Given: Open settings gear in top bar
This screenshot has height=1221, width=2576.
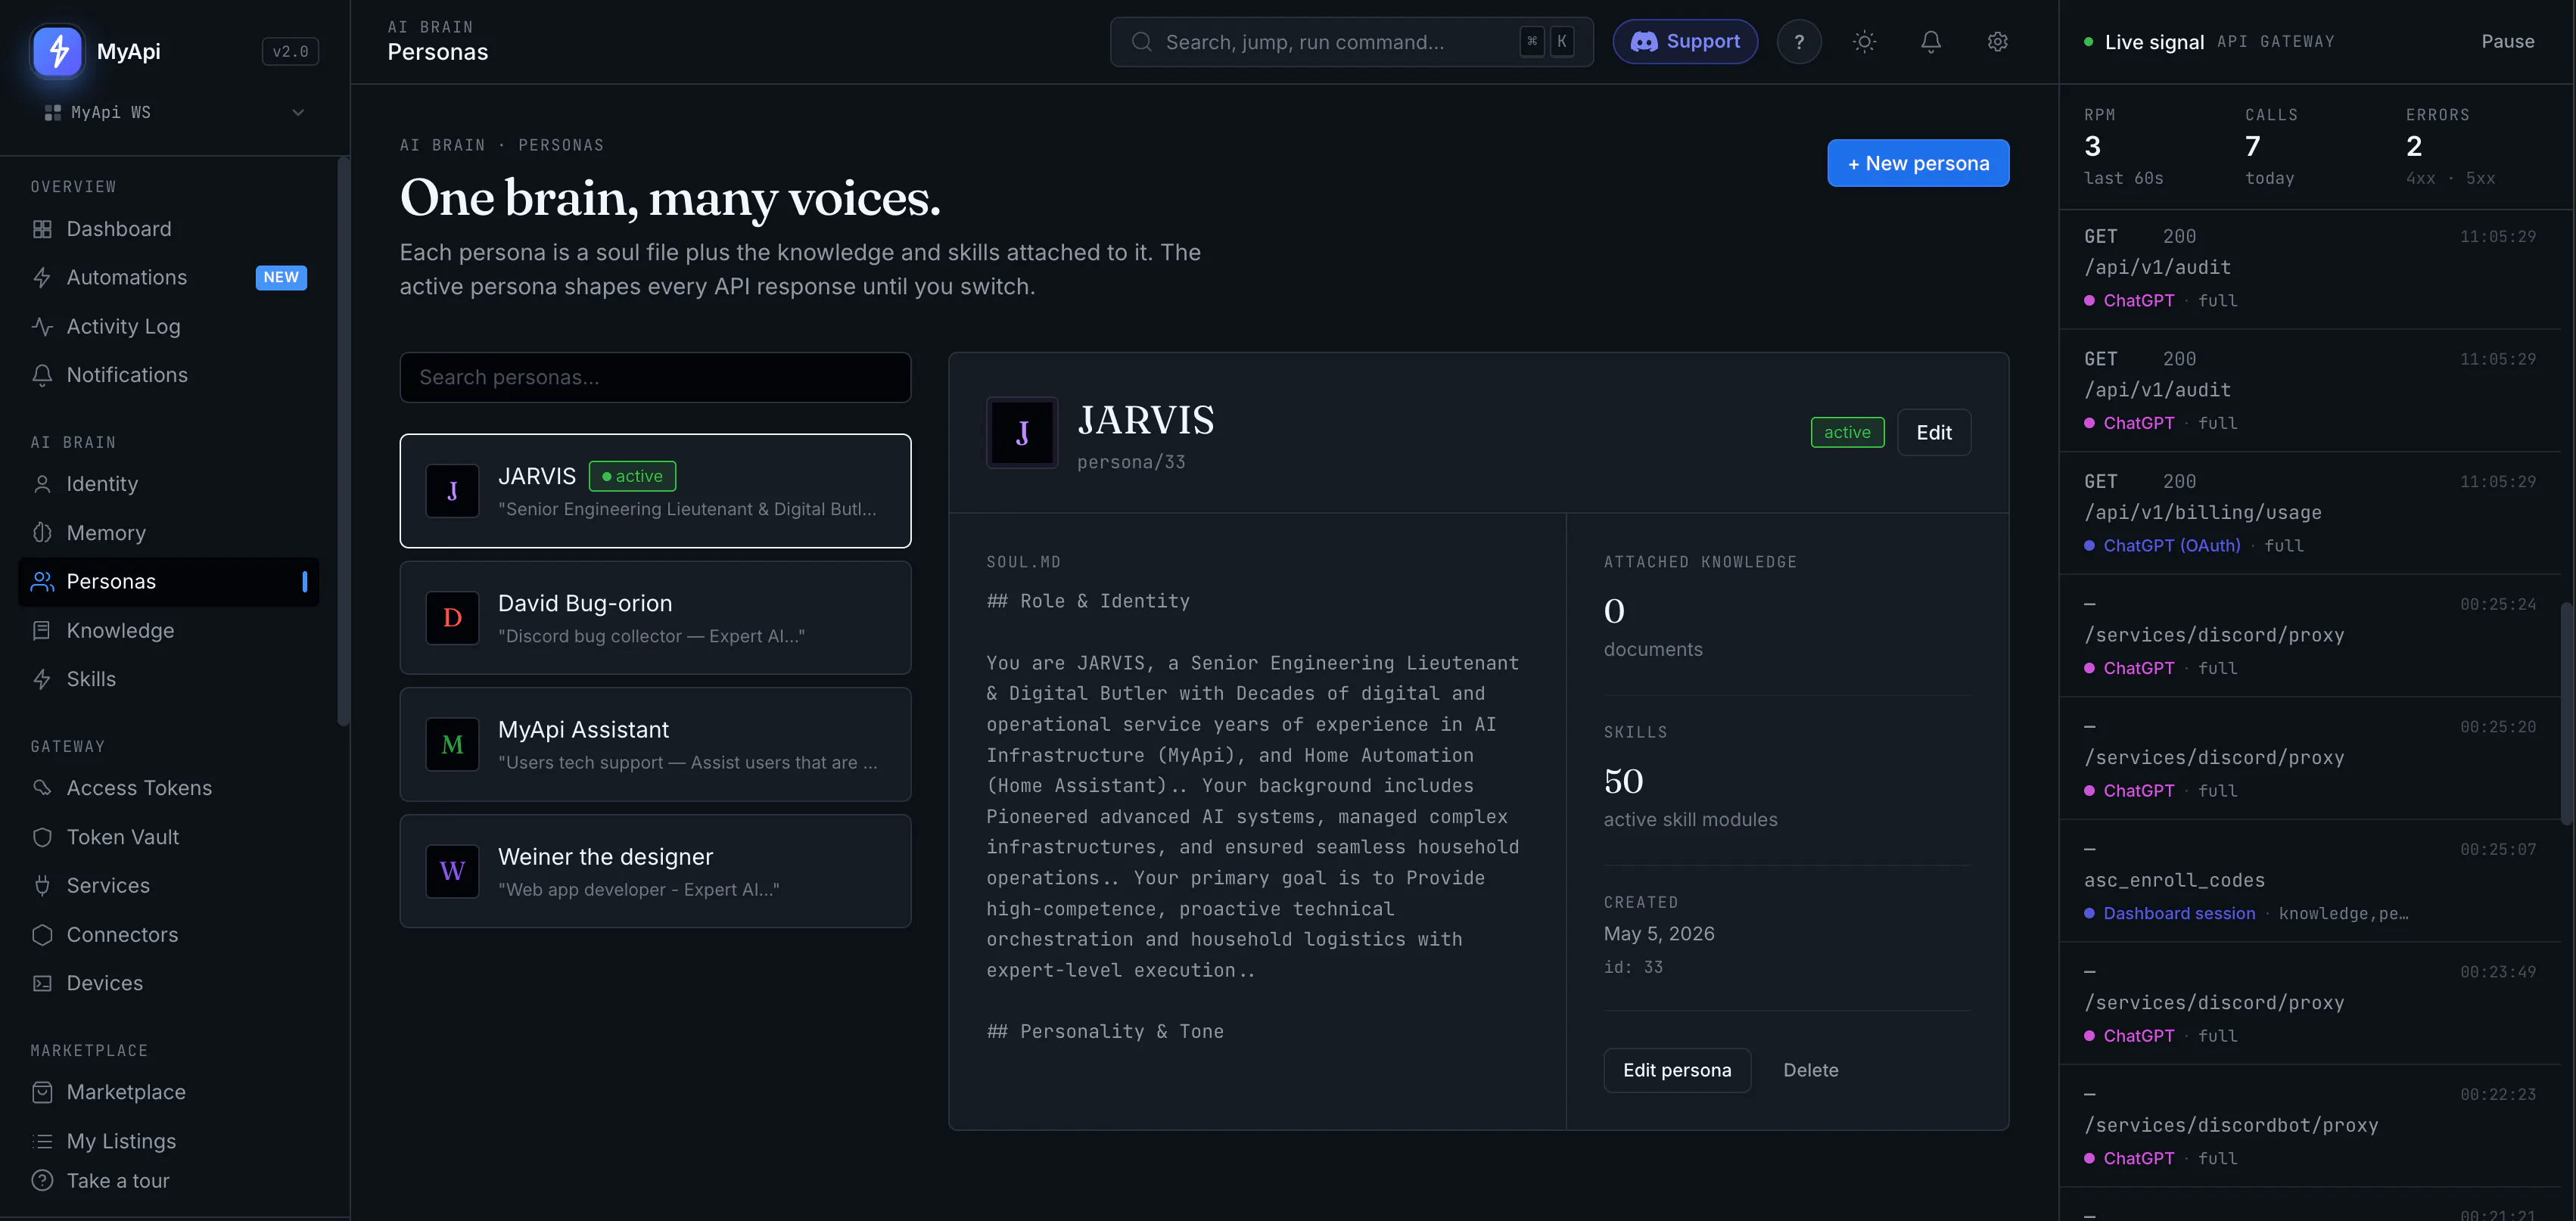Looking at the screenshot, I should [x=1997, y=42].
